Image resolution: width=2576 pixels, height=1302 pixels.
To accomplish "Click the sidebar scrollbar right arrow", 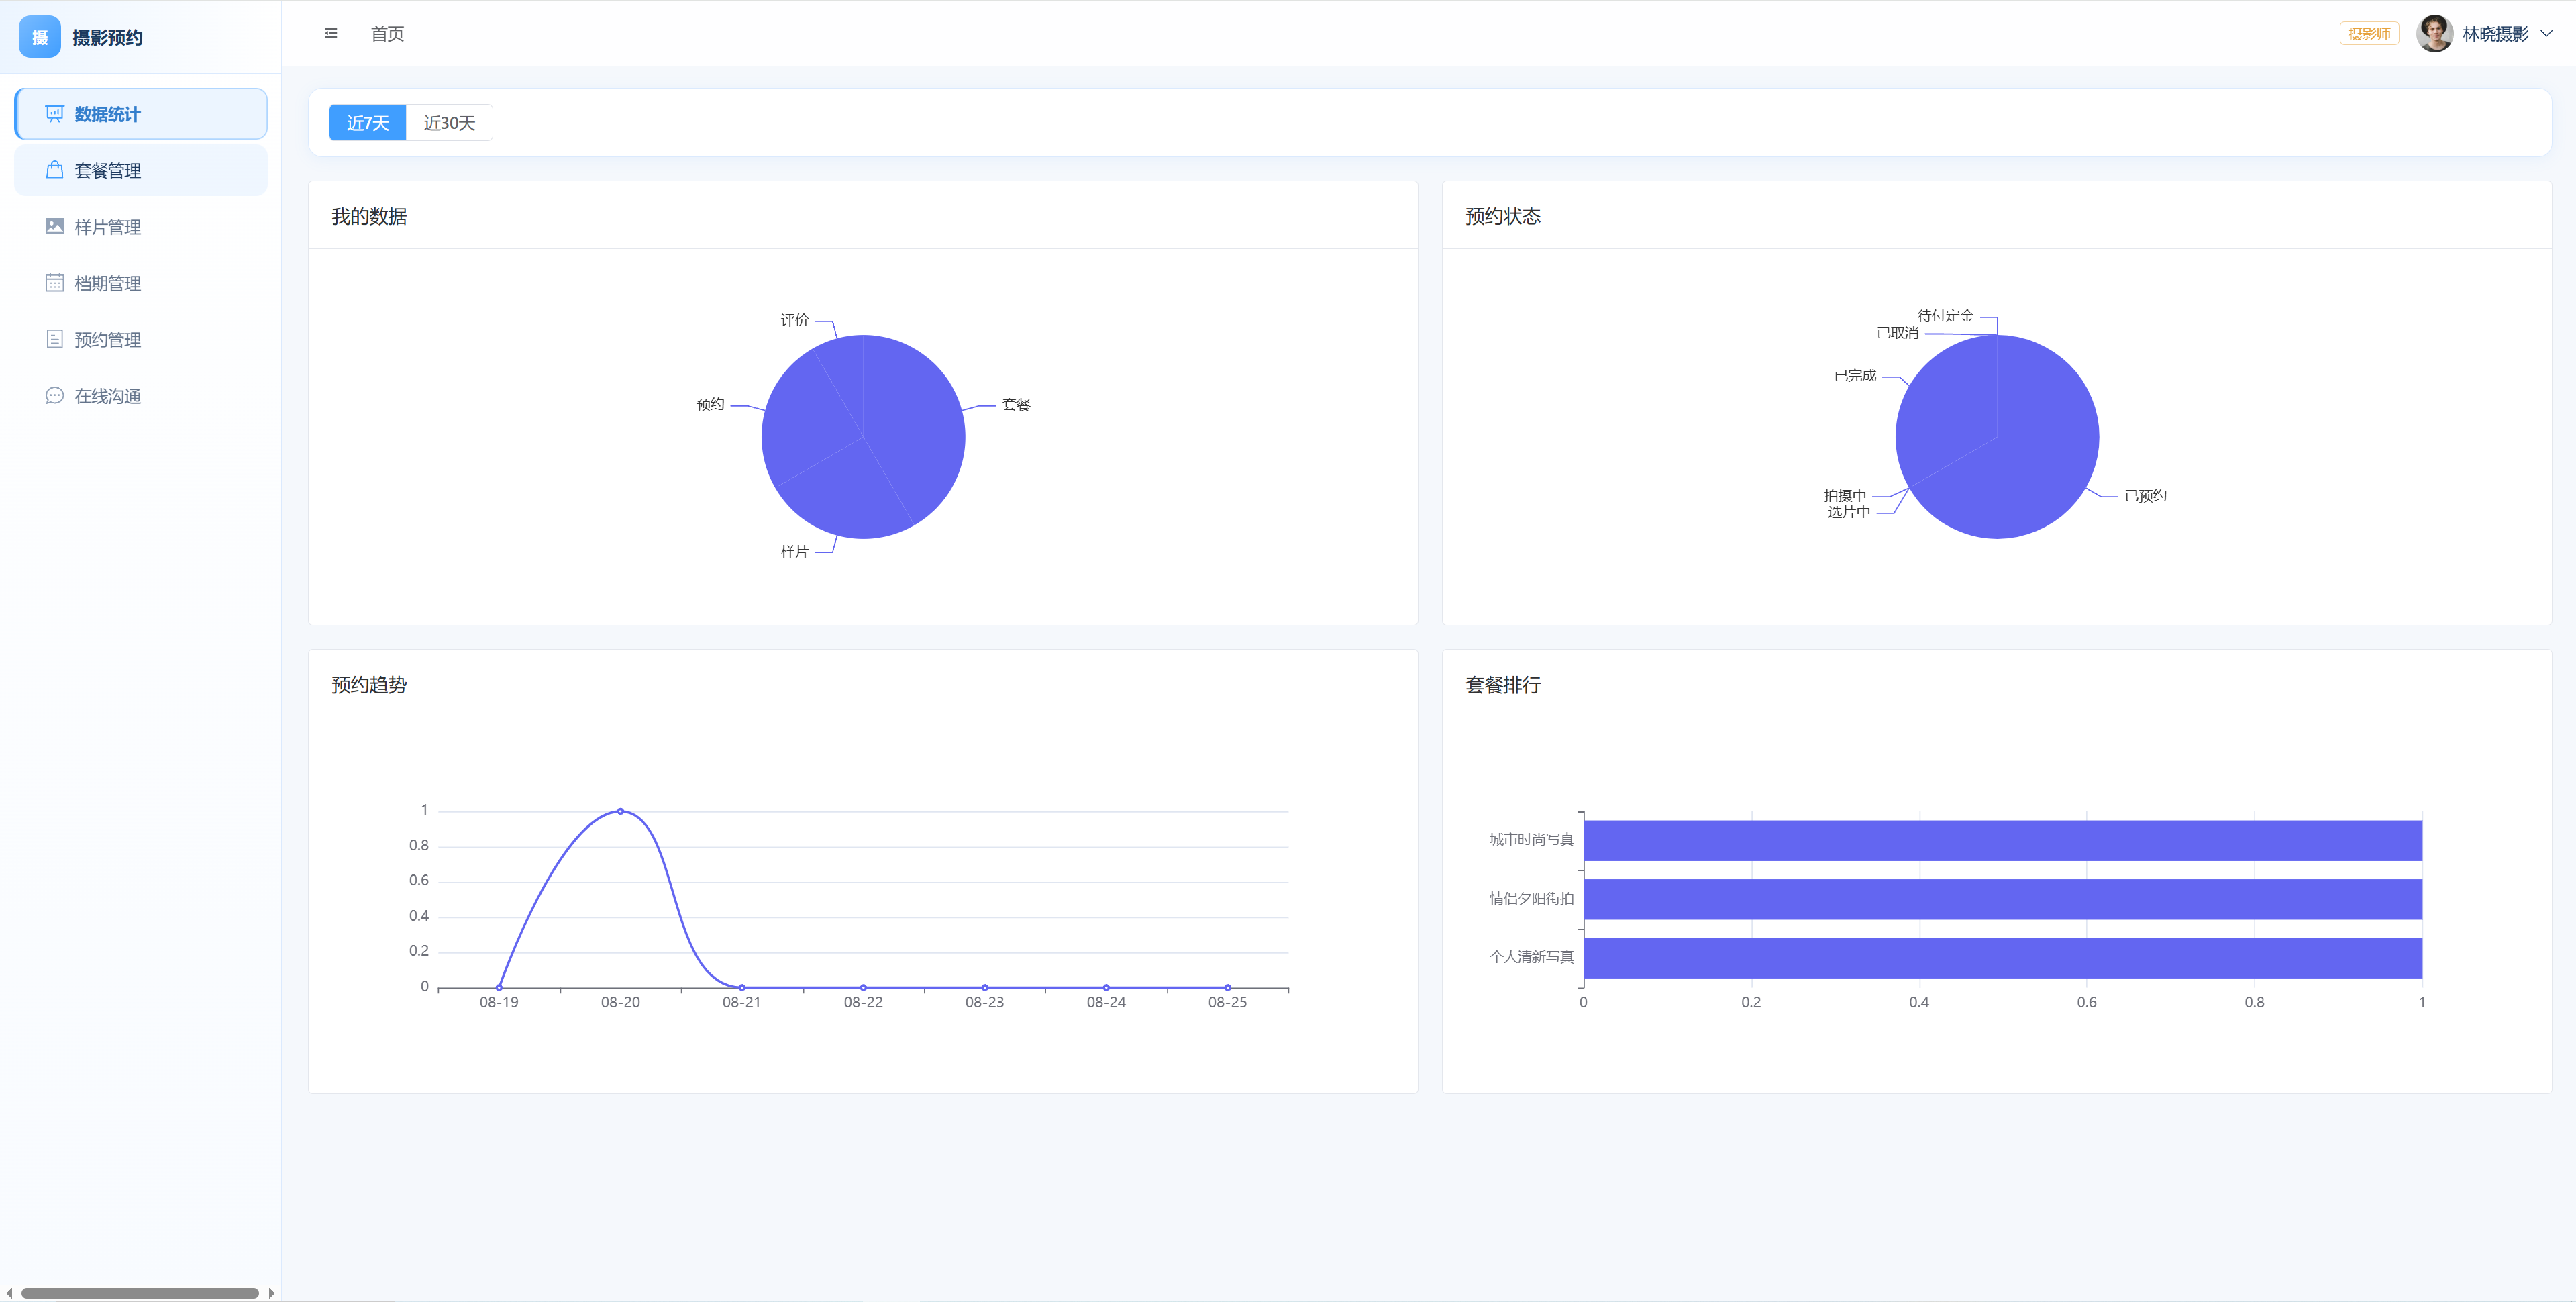I will coord(272,1293).
